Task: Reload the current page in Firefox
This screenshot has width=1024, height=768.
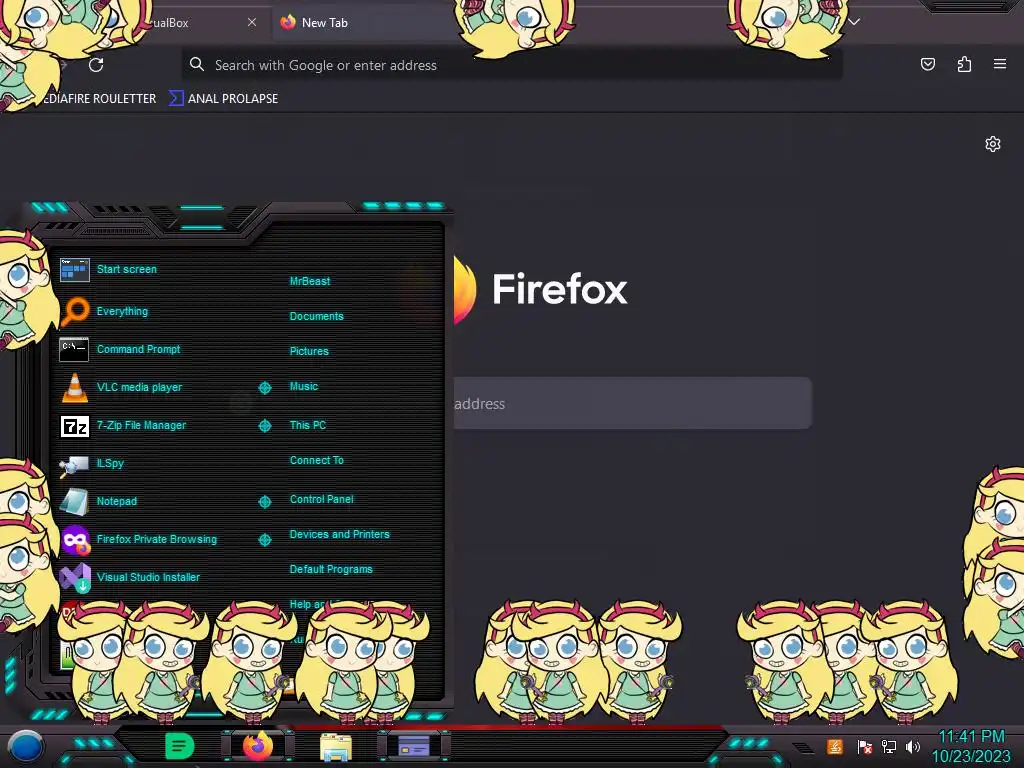Action: point(96,65)
